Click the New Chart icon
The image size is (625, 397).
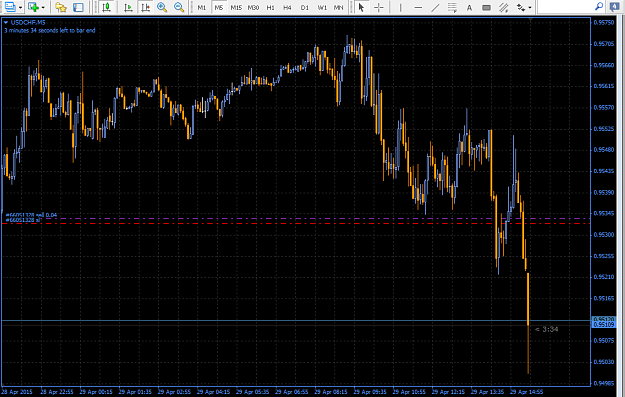[33, 7]
